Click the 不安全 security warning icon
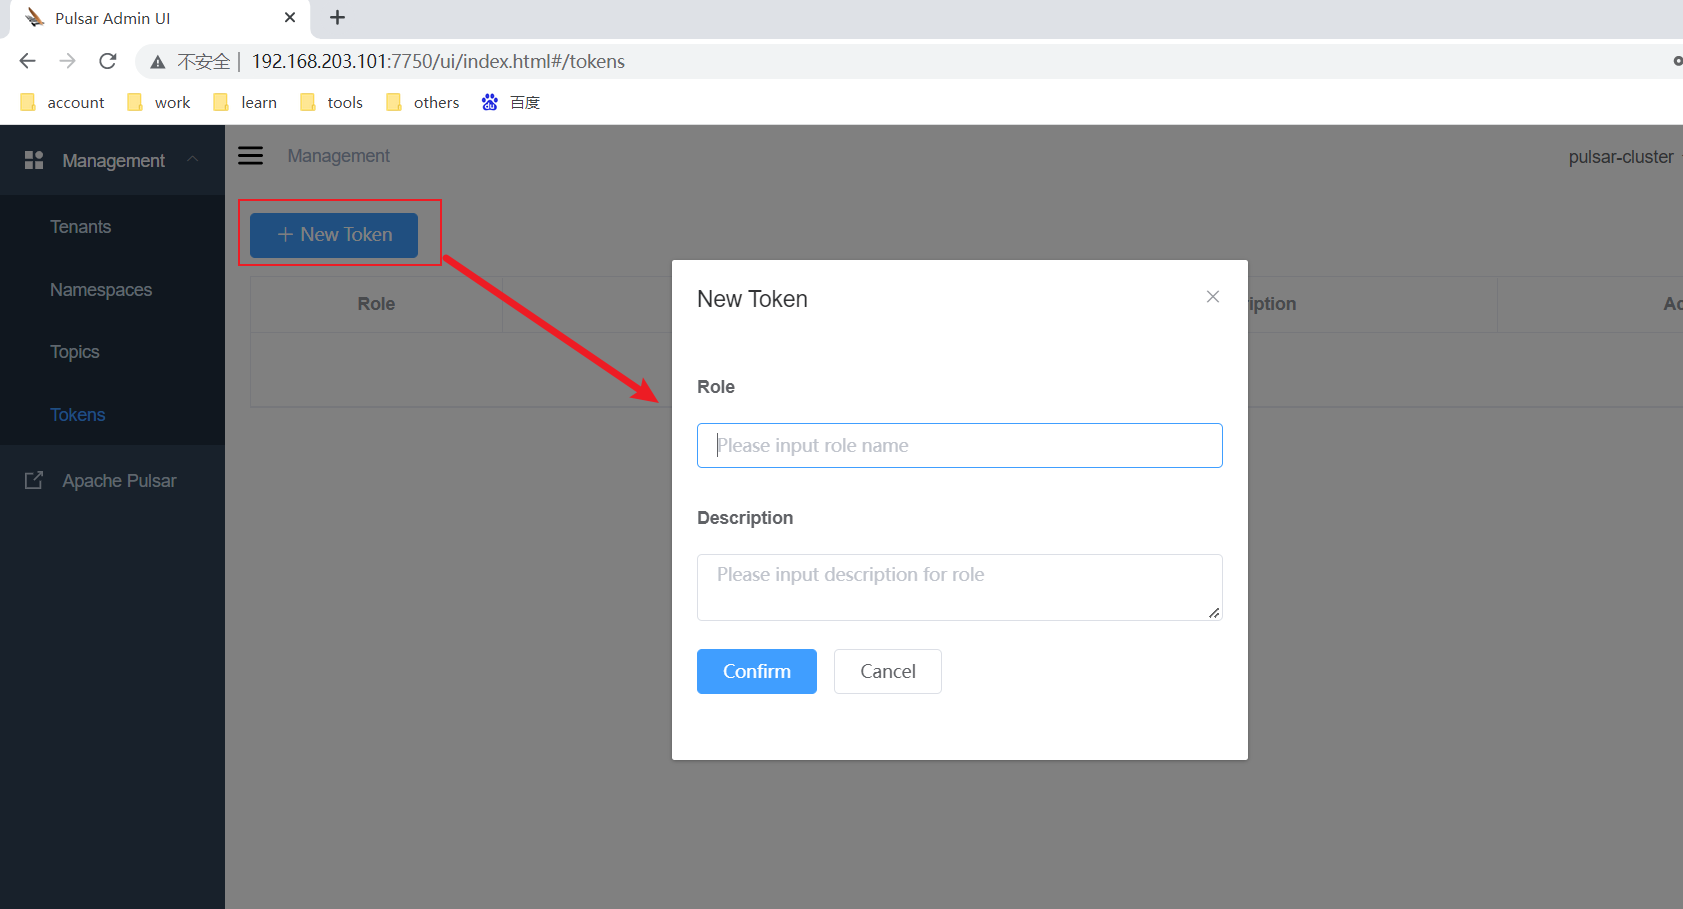Viewport: 1683px width, 909px height. (x=157, y=61)
